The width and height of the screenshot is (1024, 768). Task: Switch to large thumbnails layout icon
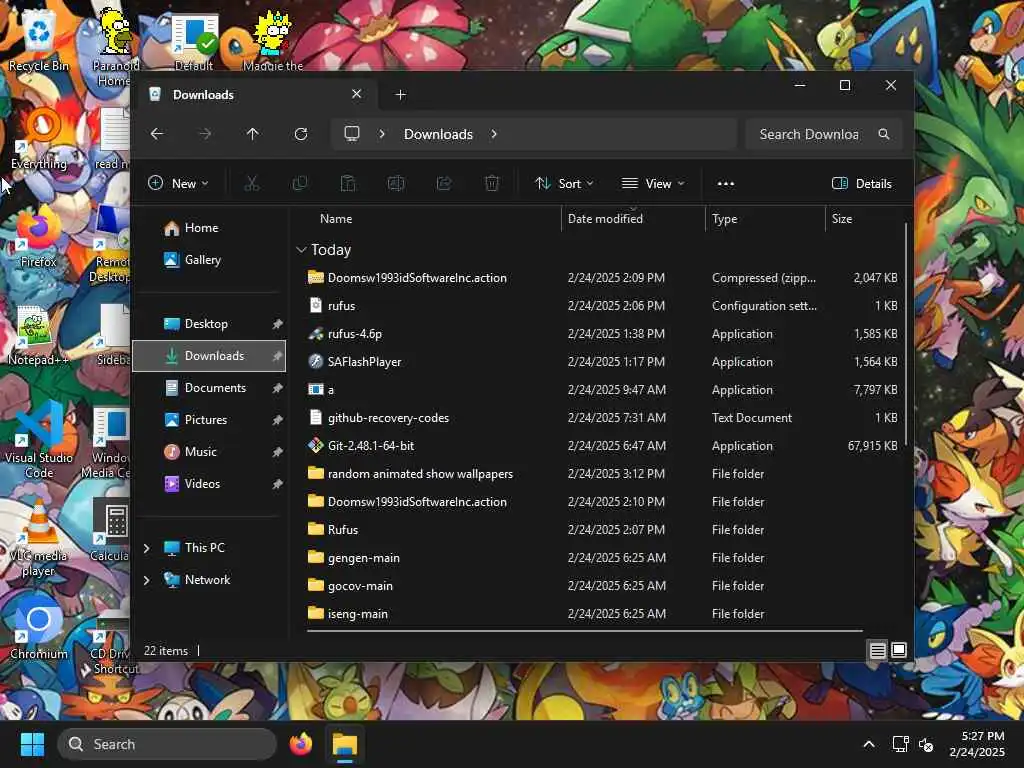(899, 650)
